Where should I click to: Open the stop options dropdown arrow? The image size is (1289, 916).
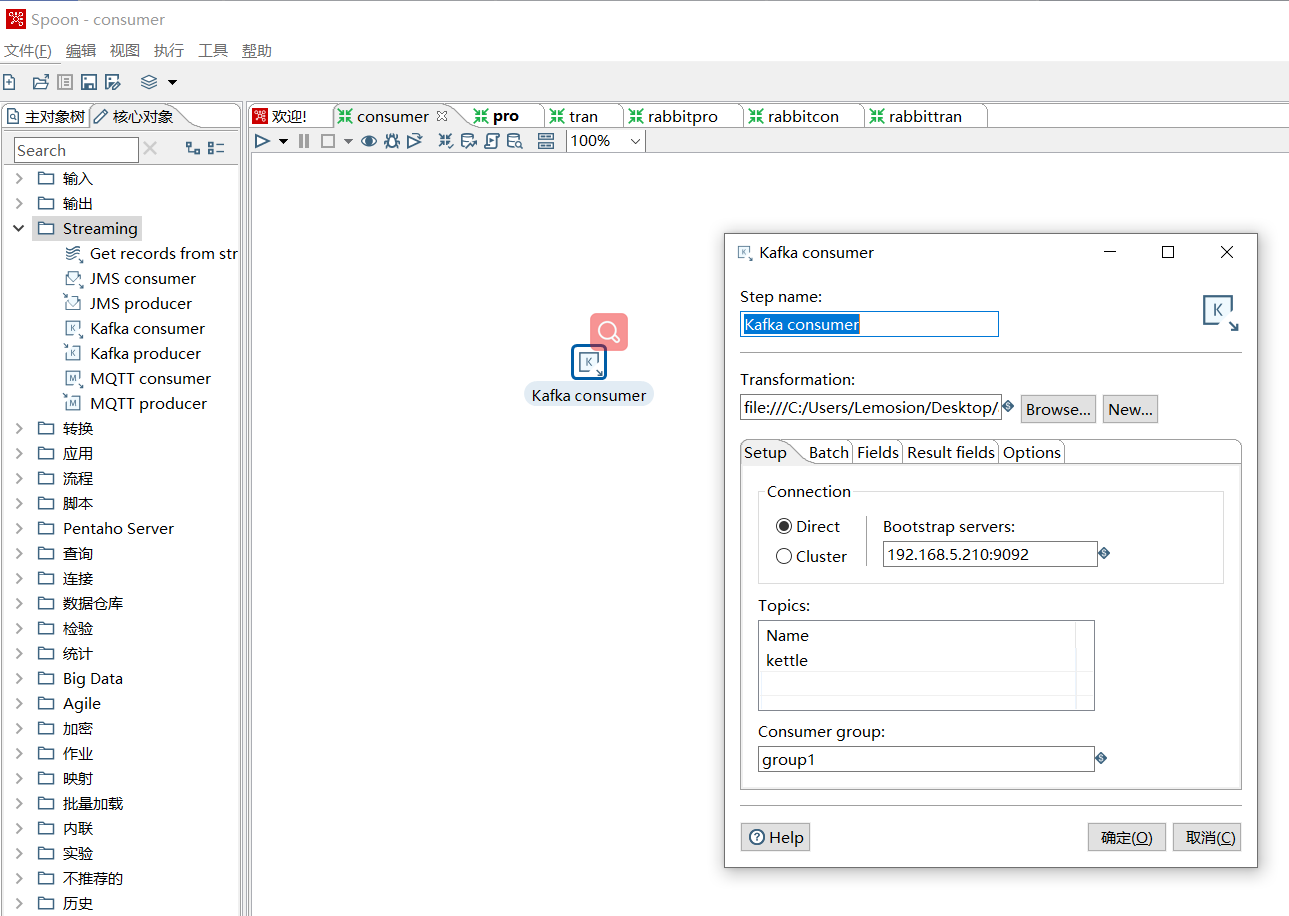tap(348, 141)
